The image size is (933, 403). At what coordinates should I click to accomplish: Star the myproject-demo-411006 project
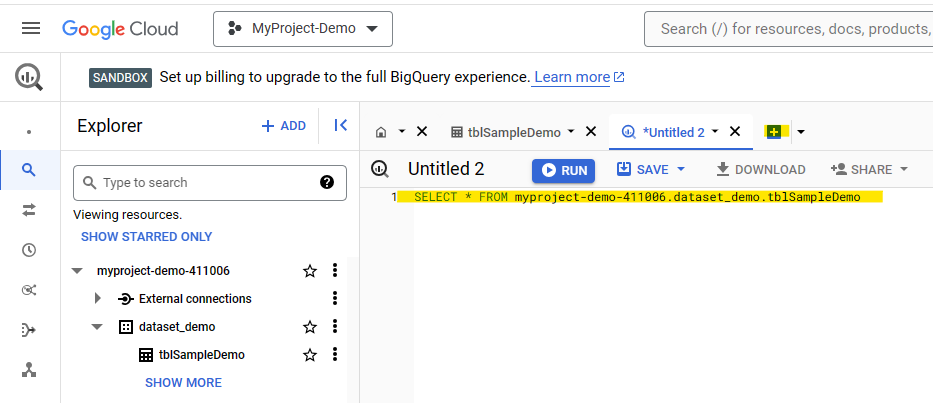[x=310, y=271]
